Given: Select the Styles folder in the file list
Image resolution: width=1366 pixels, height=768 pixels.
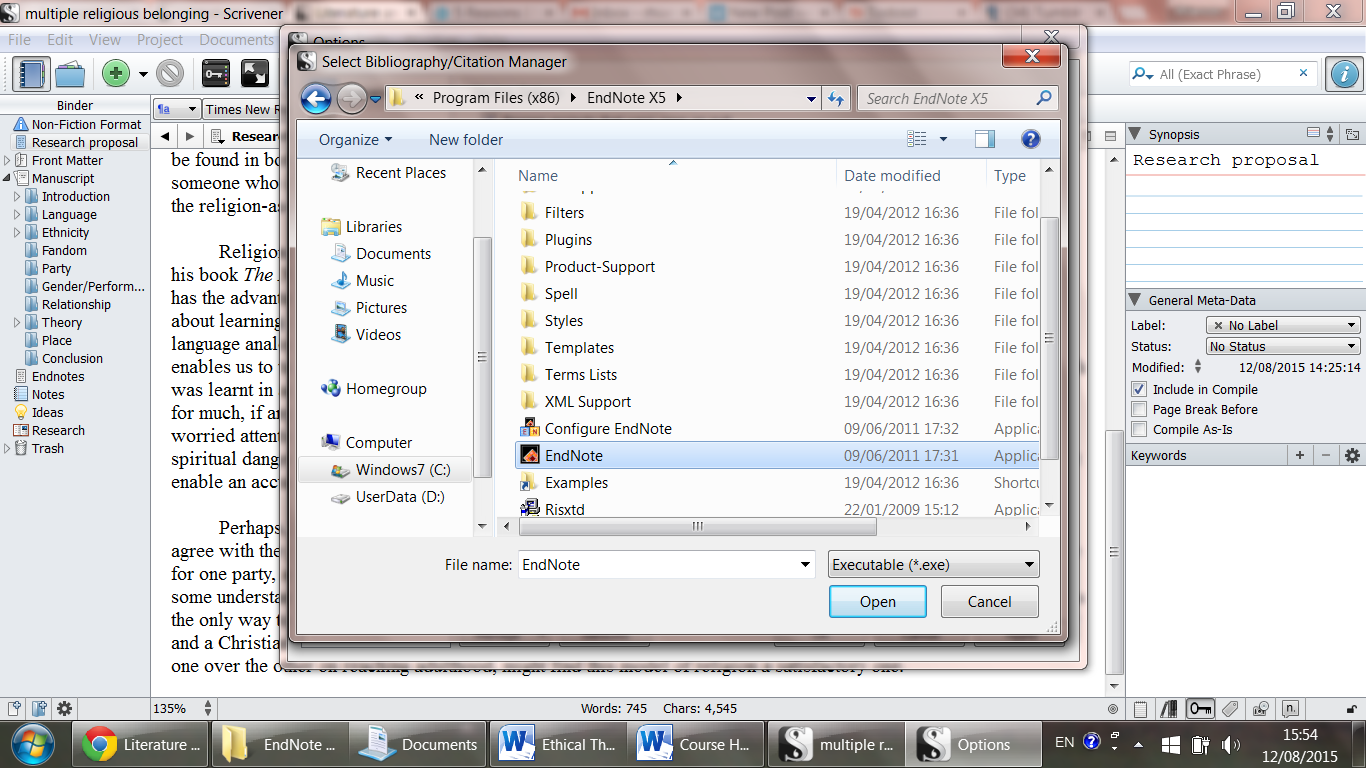Looking at the screenshot, I should 778,320.
